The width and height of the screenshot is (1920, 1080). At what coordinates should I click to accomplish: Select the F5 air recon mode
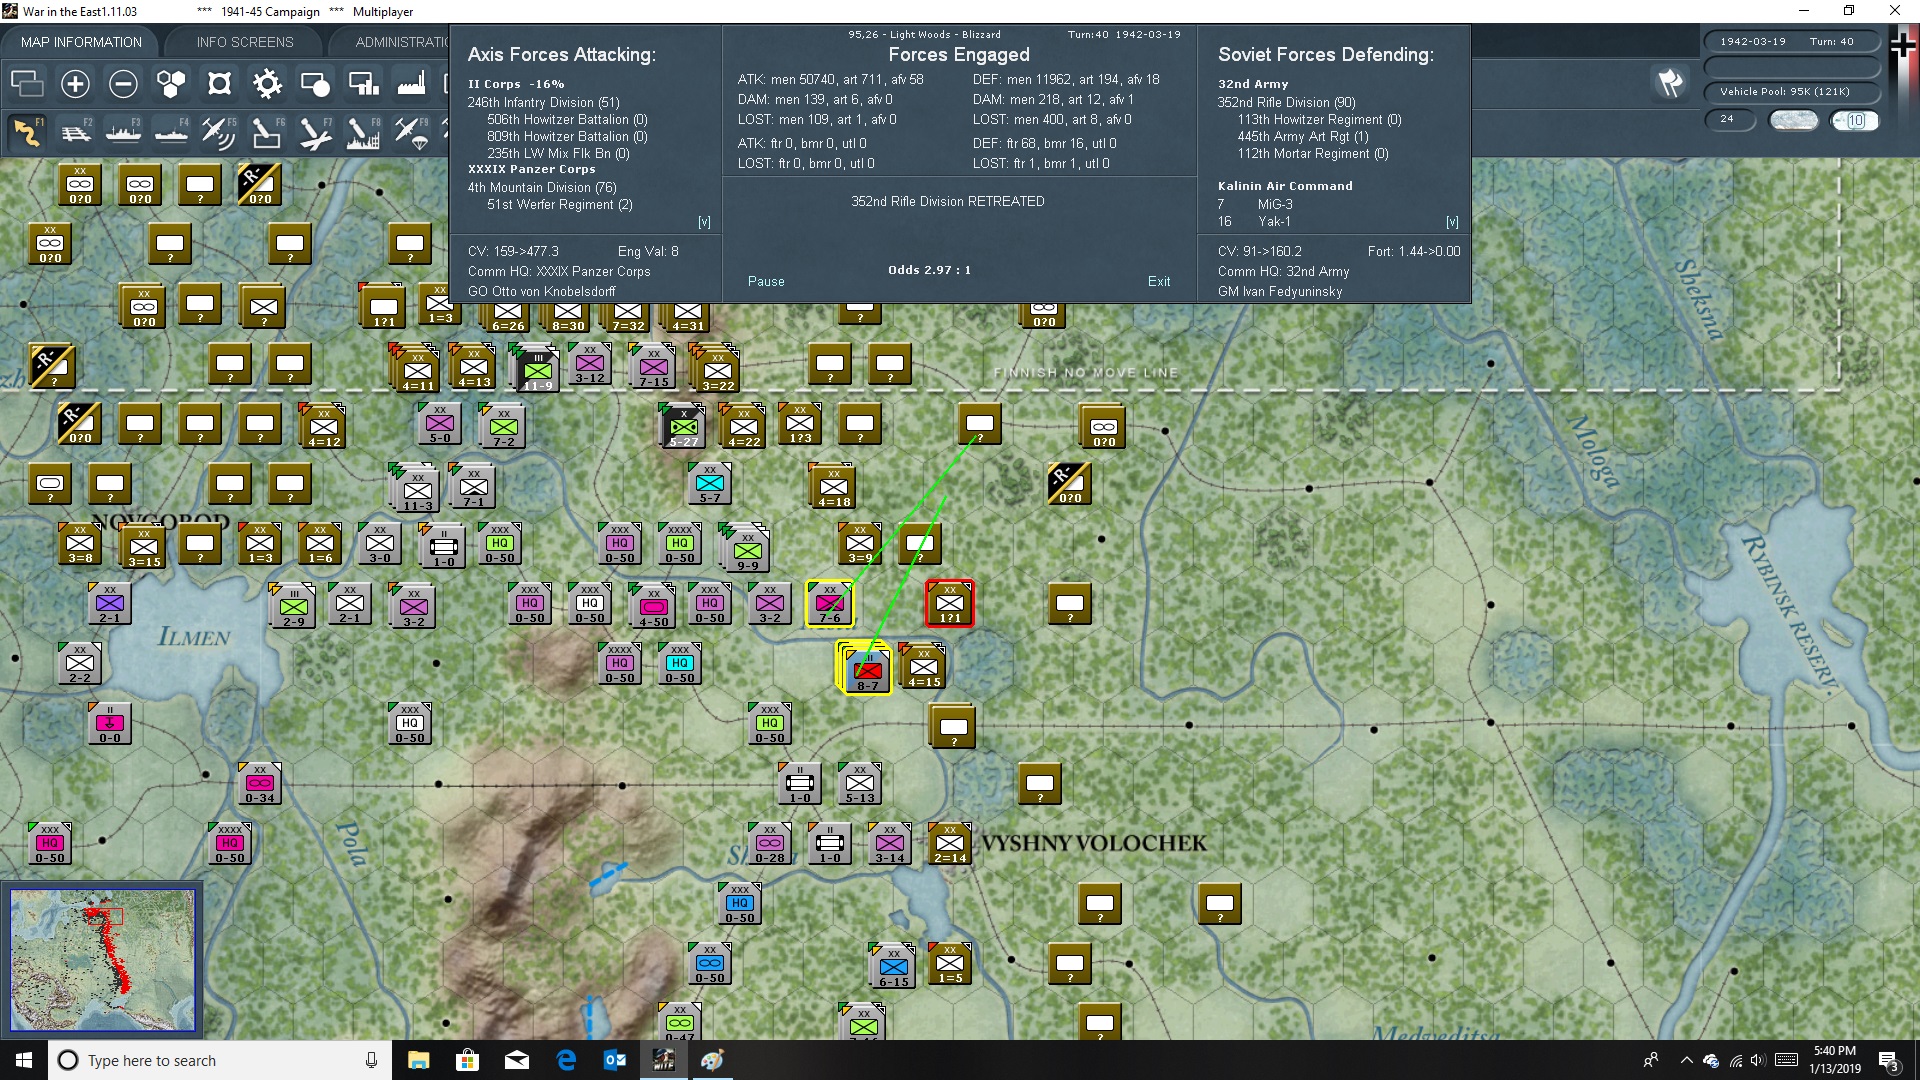click(x=217, y=132)
